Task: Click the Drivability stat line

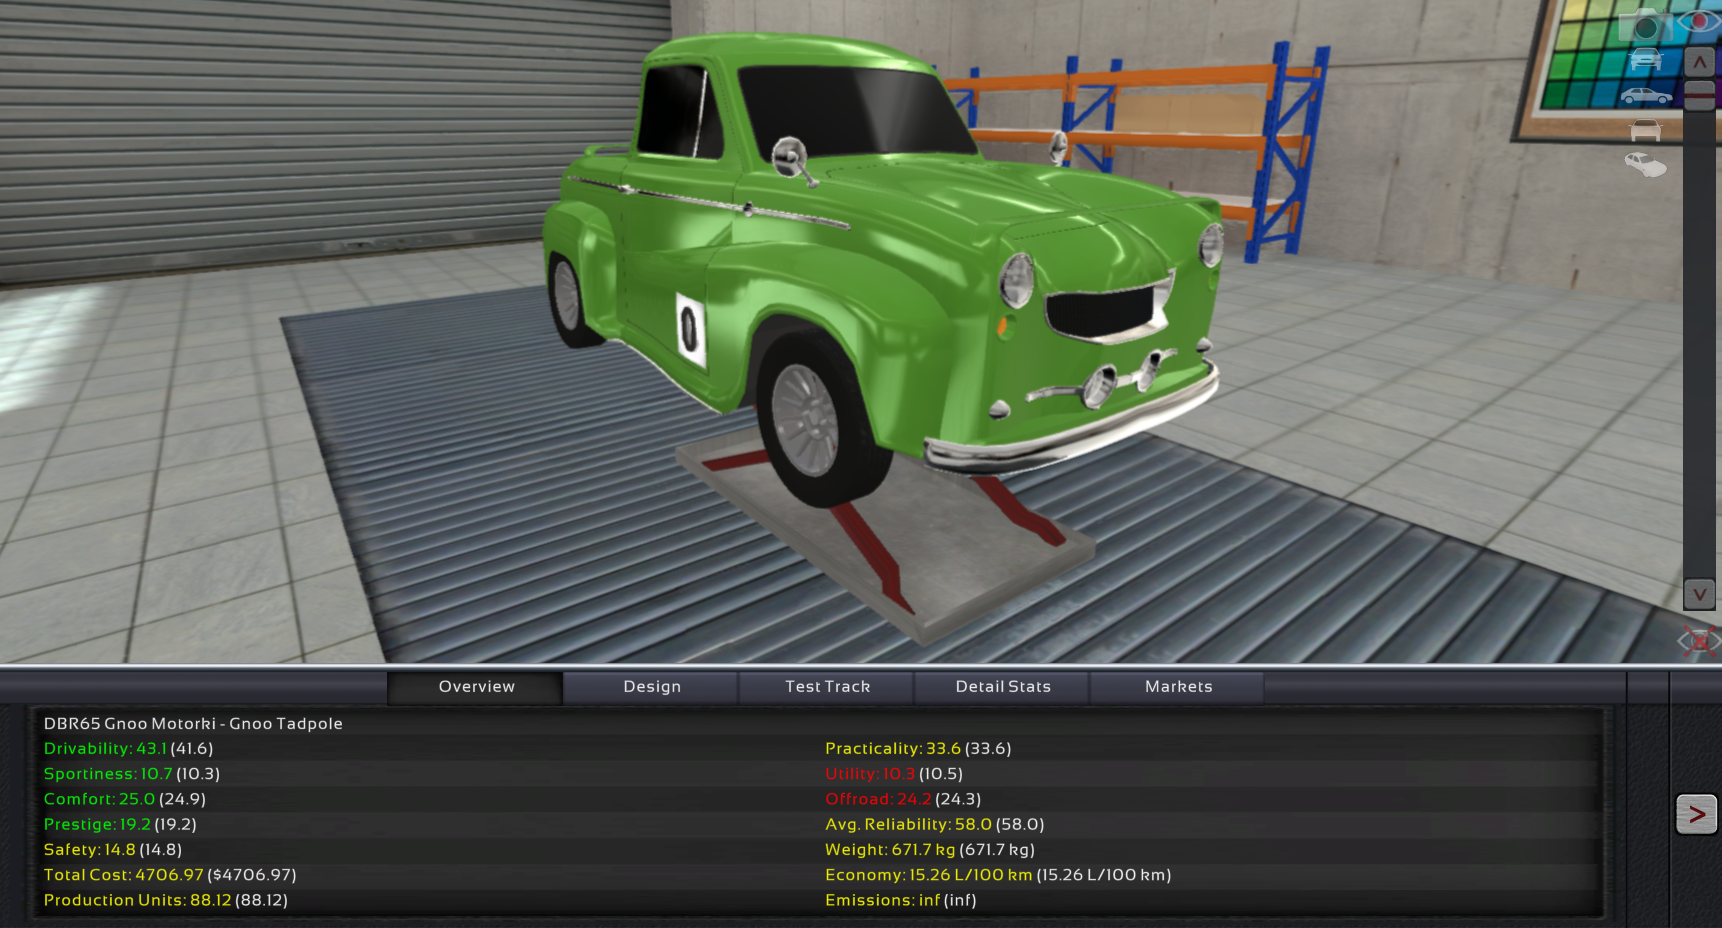Action: point(128,749)
